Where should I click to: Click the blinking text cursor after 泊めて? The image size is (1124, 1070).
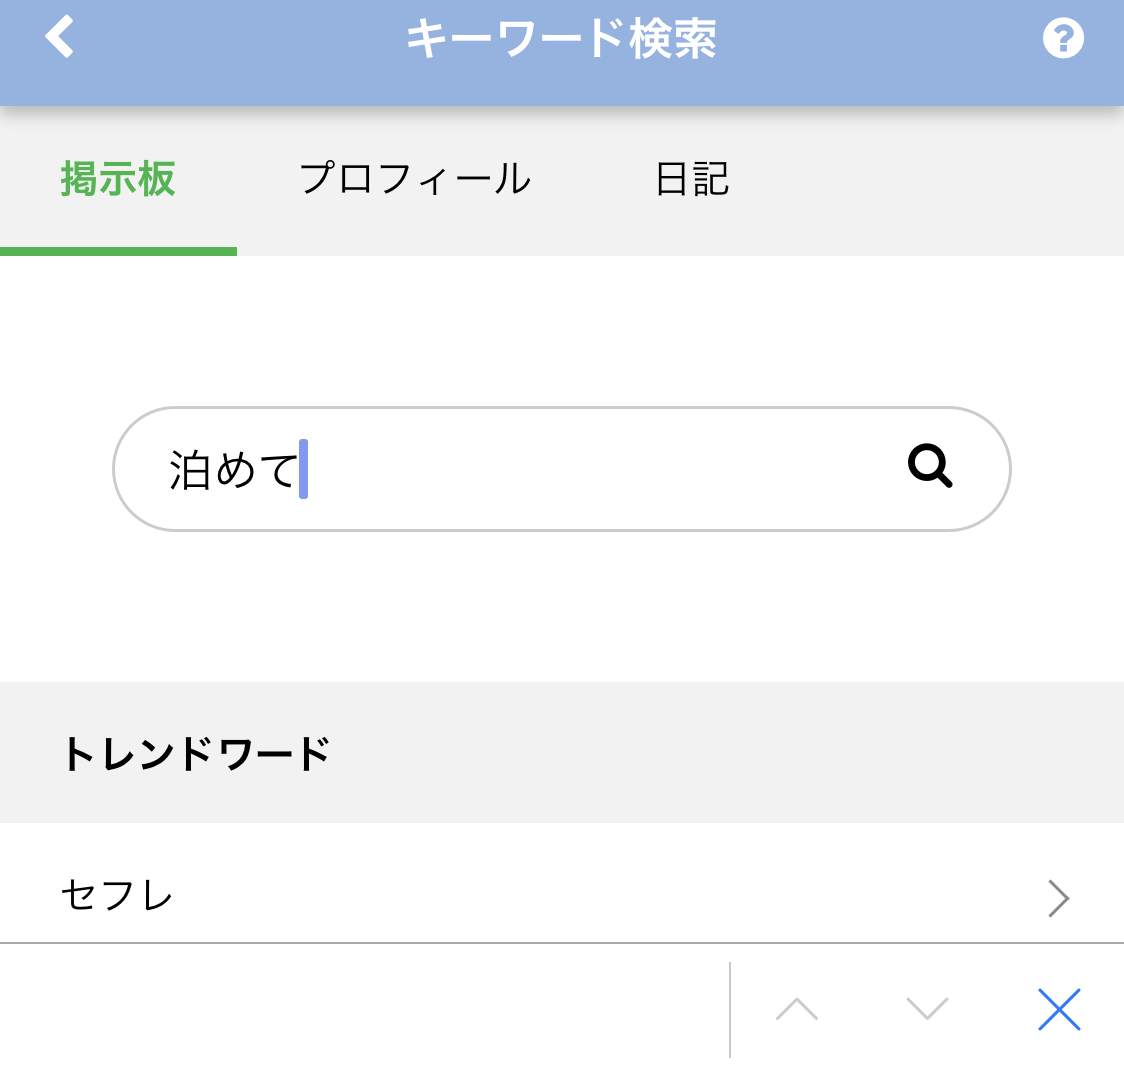click(x=304, y=469)
